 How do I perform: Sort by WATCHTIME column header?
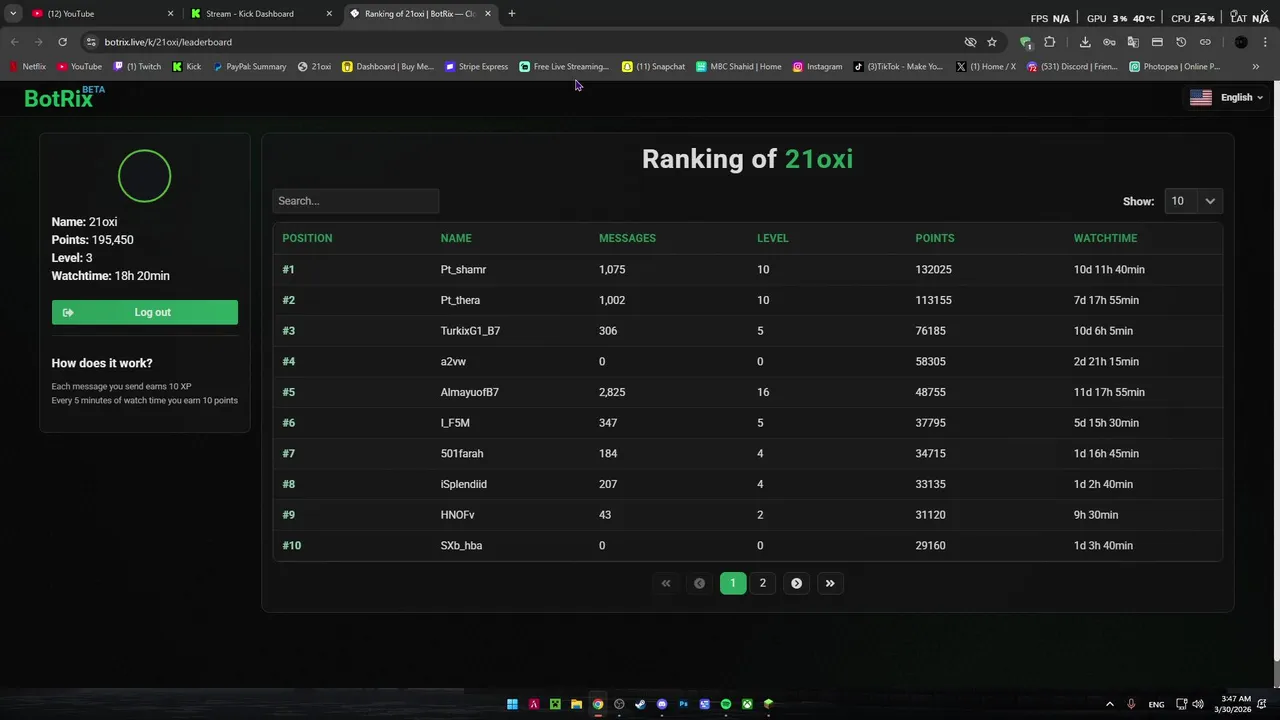1105,238
